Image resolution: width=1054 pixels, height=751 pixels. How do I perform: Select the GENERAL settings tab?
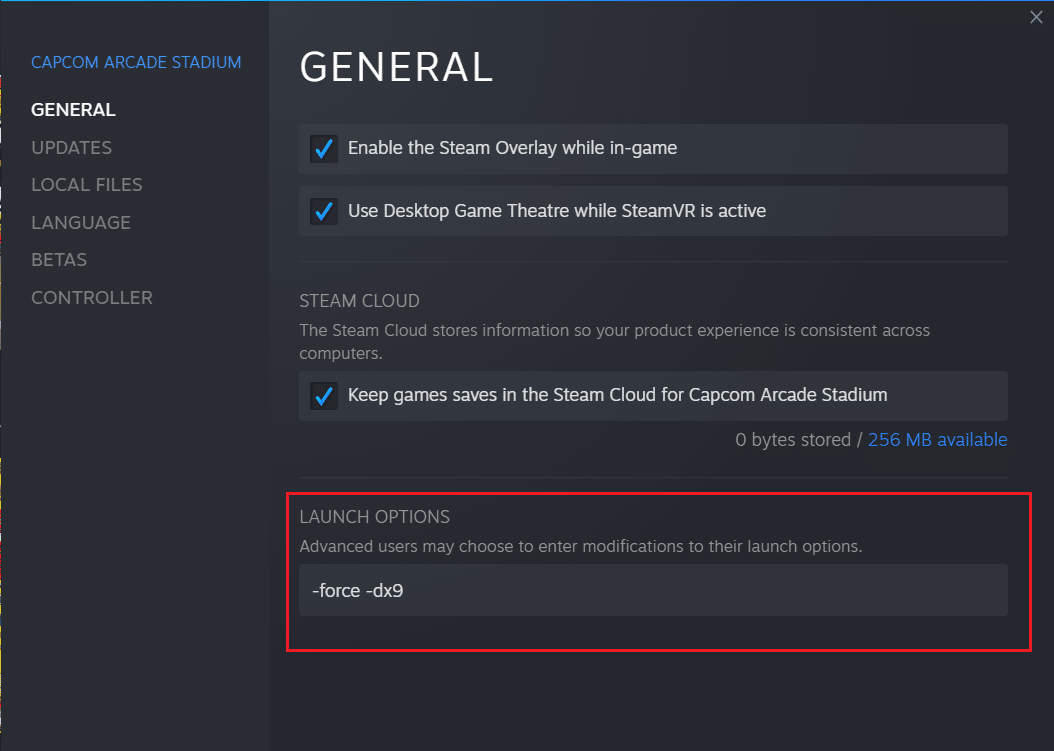coord(73,109)
